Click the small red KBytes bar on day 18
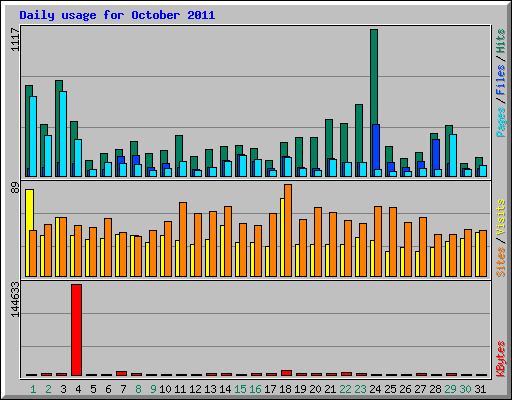Viewport: 512px width, 400px height. 287,373
